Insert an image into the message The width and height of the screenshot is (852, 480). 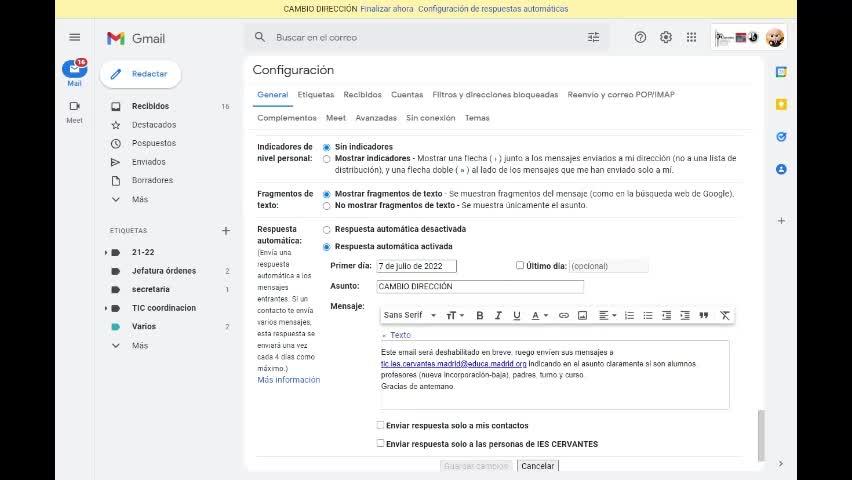pos(582,315)
